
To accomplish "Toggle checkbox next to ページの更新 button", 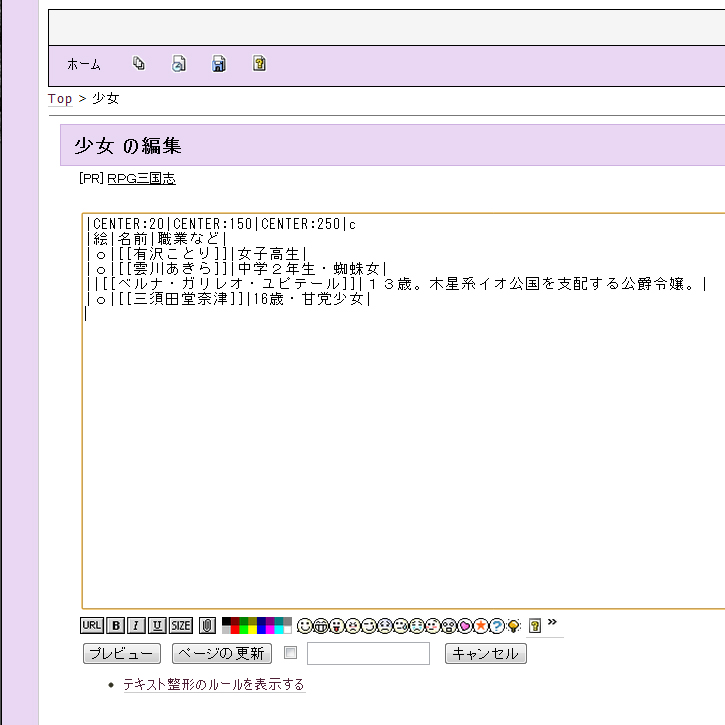I will (x=291, y=654).
